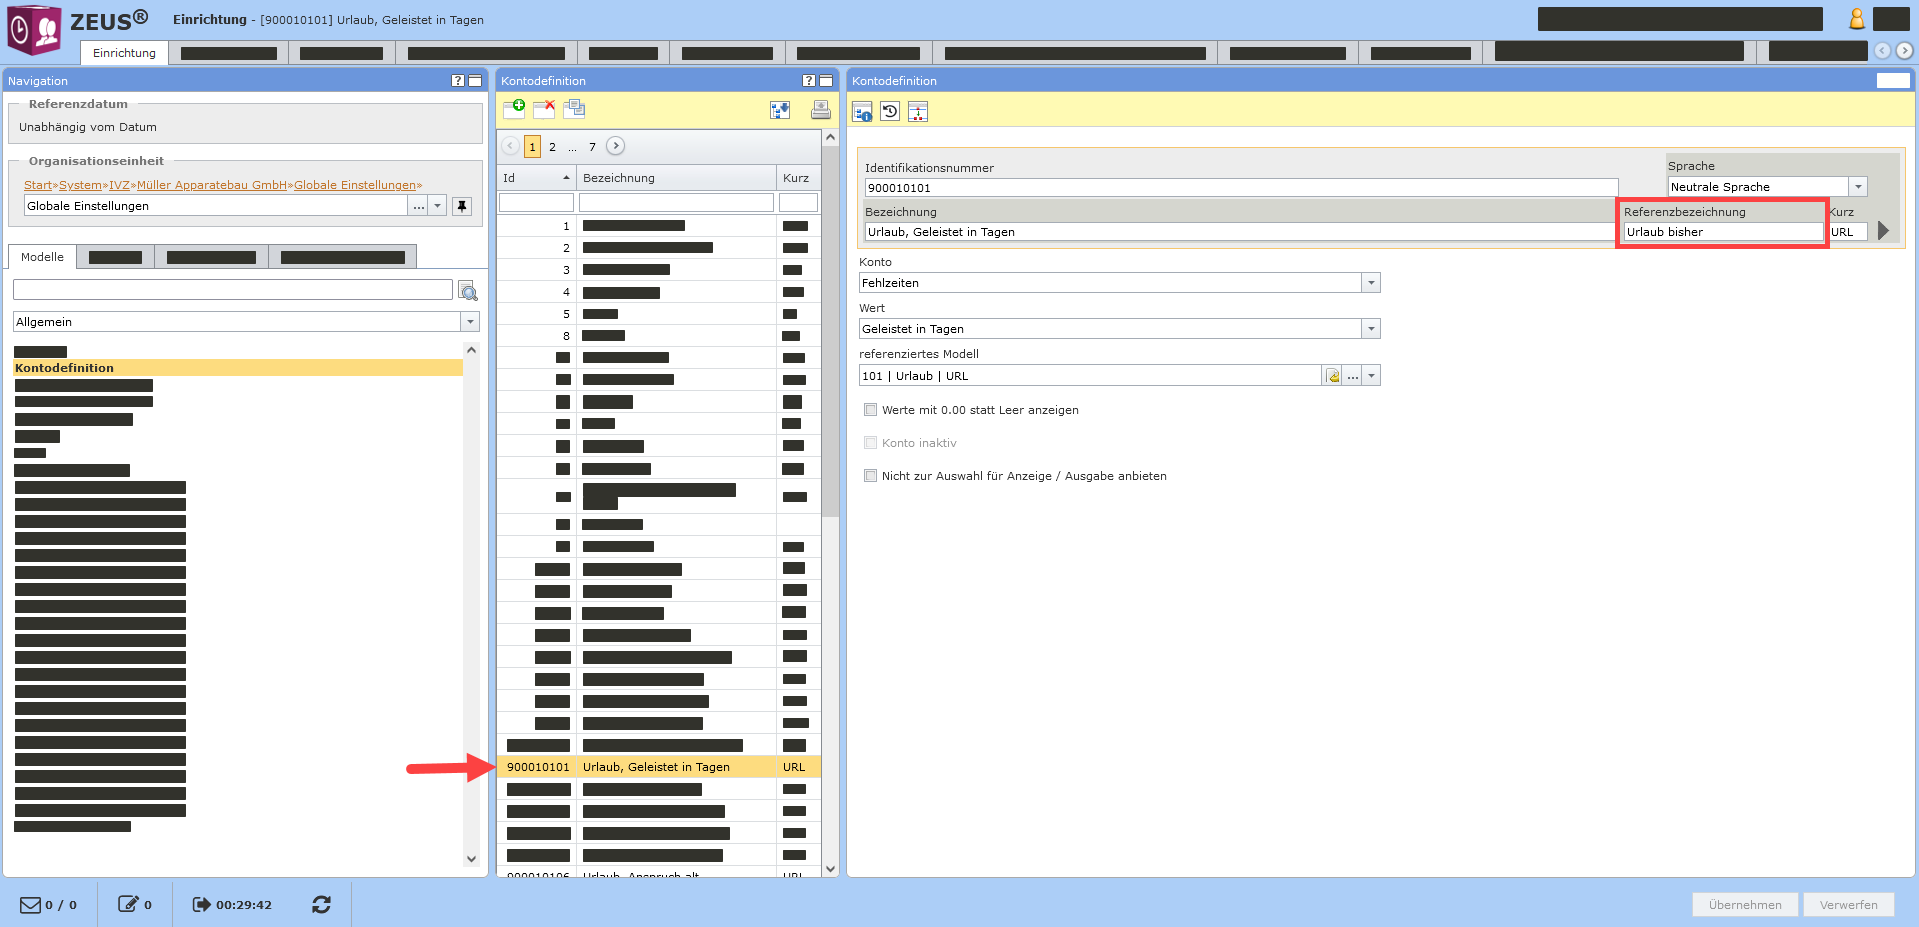Check 'Nicht zur Auswahl für Anzeige' option

click(x=870, y=476)
